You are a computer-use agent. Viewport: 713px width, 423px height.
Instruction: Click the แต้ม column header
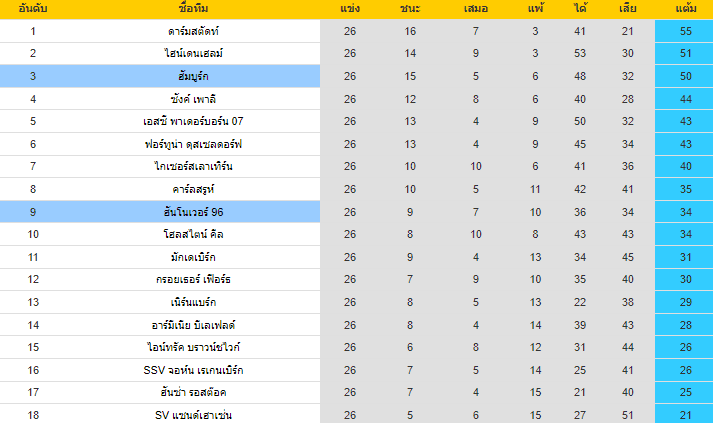click(685, 10)
